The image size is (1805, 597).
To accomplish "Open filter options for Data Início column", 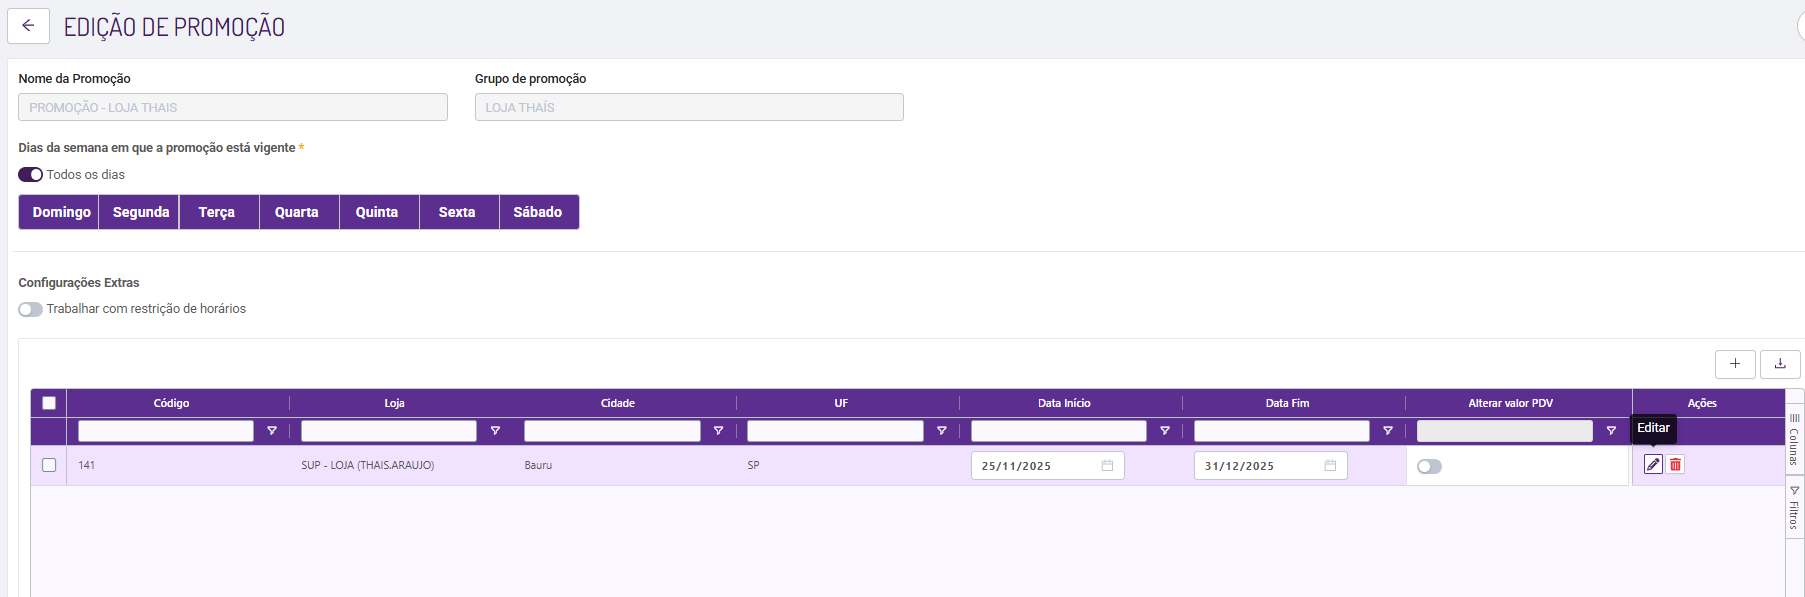I will point(1165,431).
